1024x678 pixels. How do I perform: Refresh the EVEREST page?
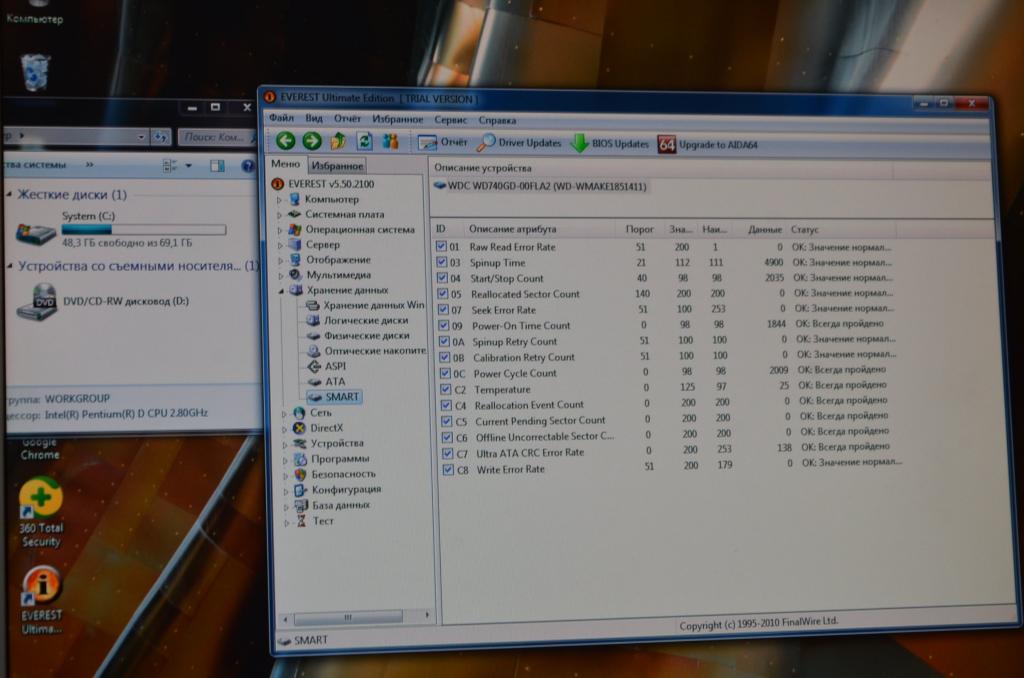tap(364, 141)
